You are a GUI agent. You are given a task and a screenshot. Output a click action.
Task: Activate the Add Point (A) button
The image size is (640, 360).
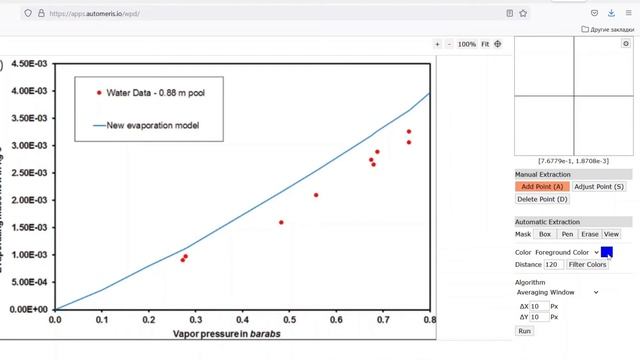(542, 187)
